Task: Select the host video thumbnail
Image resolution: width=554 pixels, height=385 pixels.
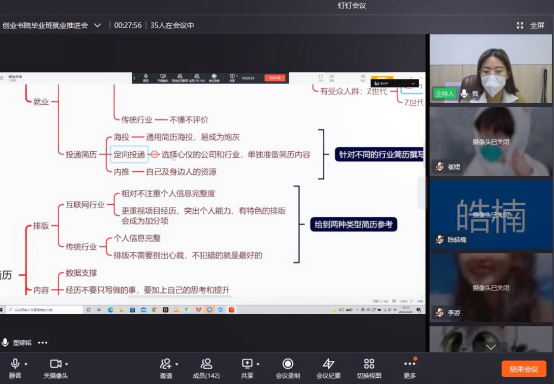Action: (x=491, y=69)
